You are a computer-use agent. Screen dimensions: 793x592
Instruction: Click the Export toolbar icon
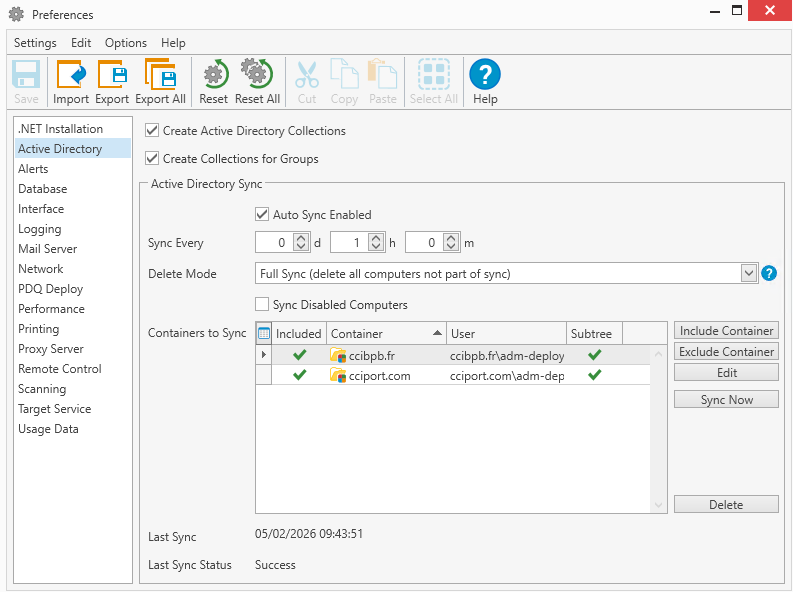tap(112, 74)
